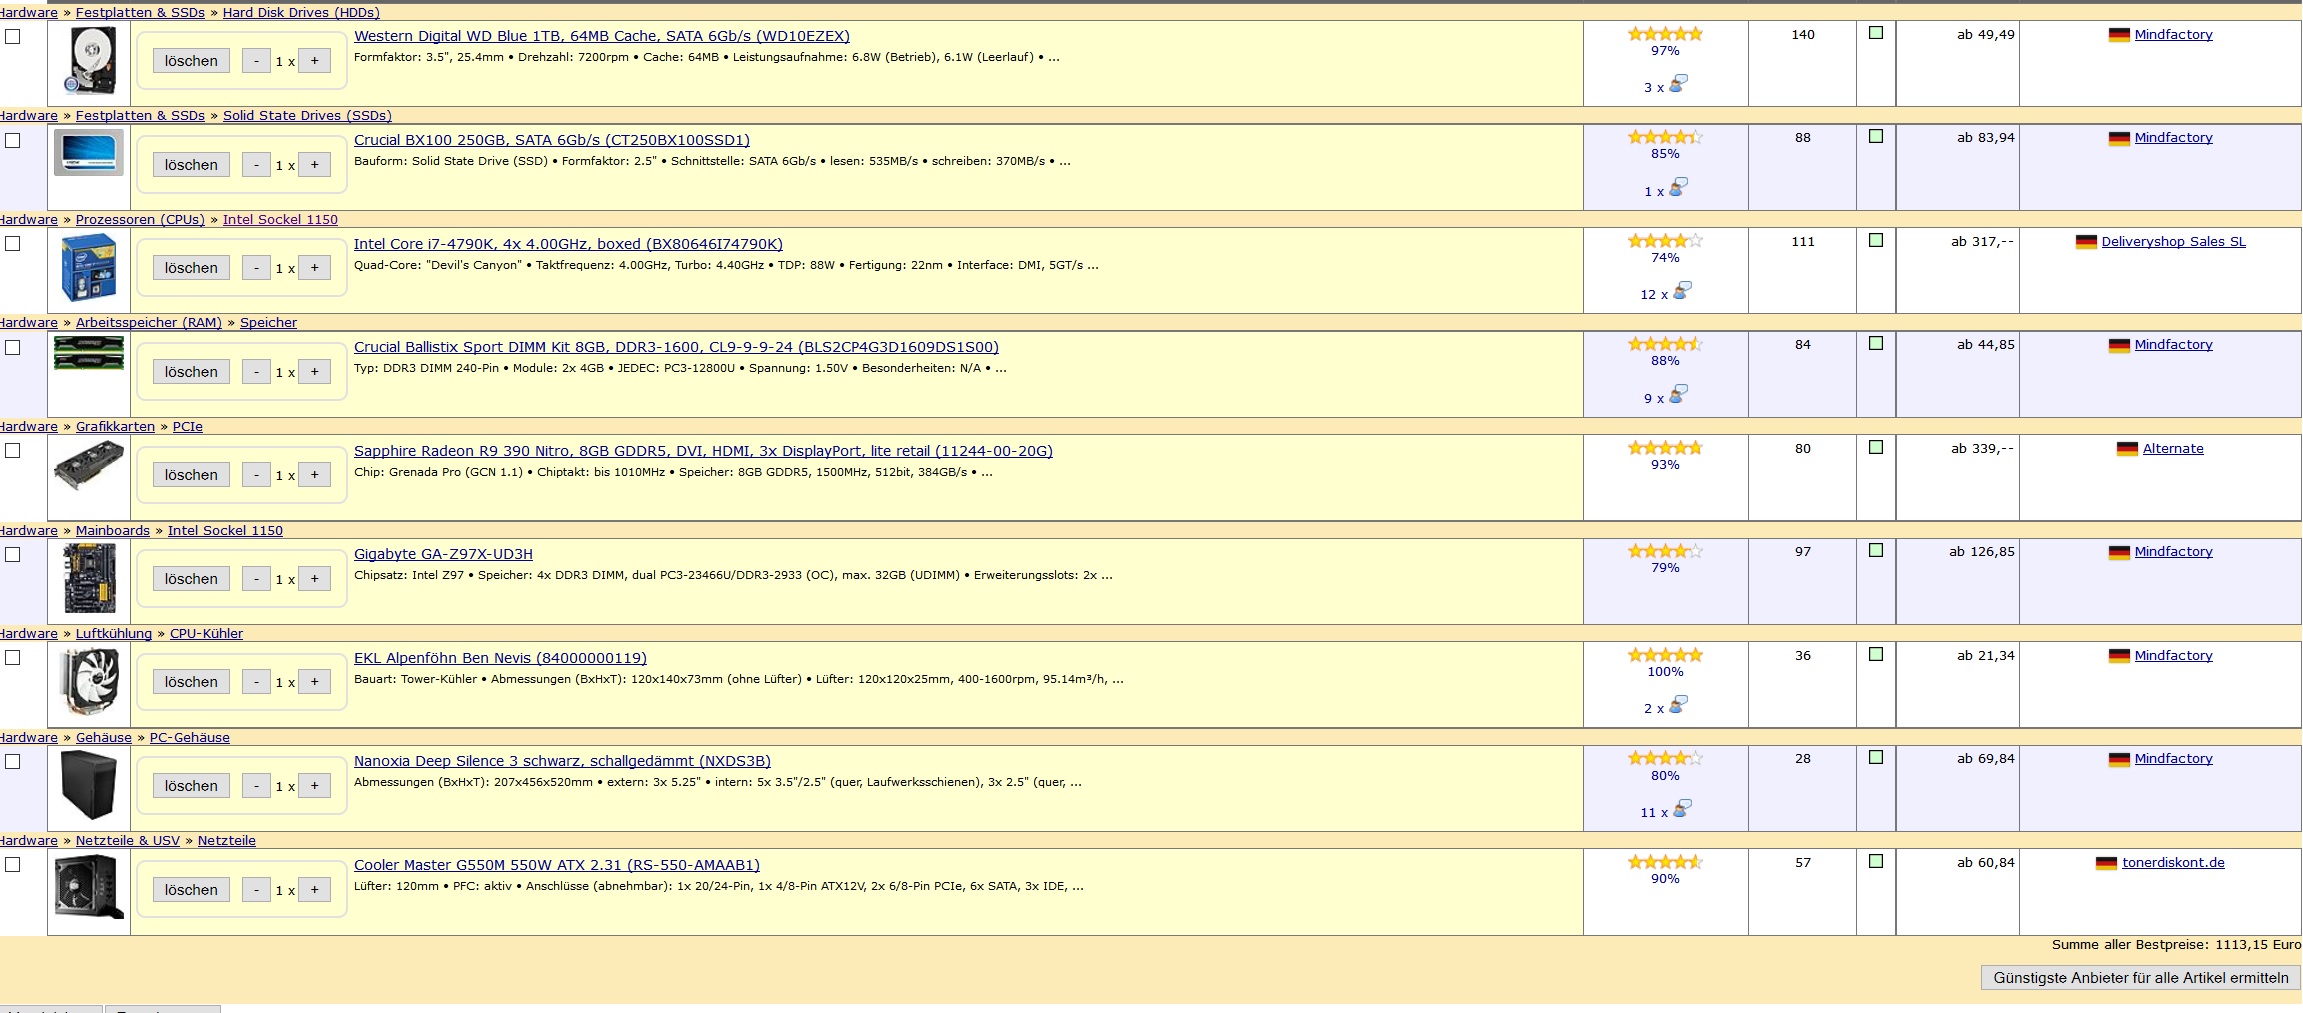Screen dimensions: 2303x1013
Task: Tick the selection checkbox for the Crucial BX100
Action: (13, 140)
